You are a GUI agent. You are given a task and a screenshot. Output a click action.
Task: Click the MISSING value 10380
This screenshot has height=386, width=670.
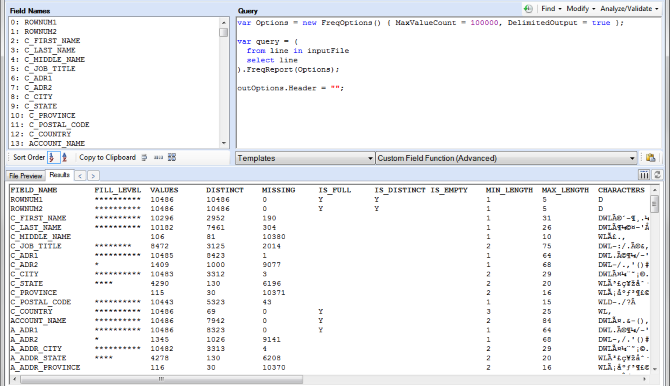coord(273,237)
